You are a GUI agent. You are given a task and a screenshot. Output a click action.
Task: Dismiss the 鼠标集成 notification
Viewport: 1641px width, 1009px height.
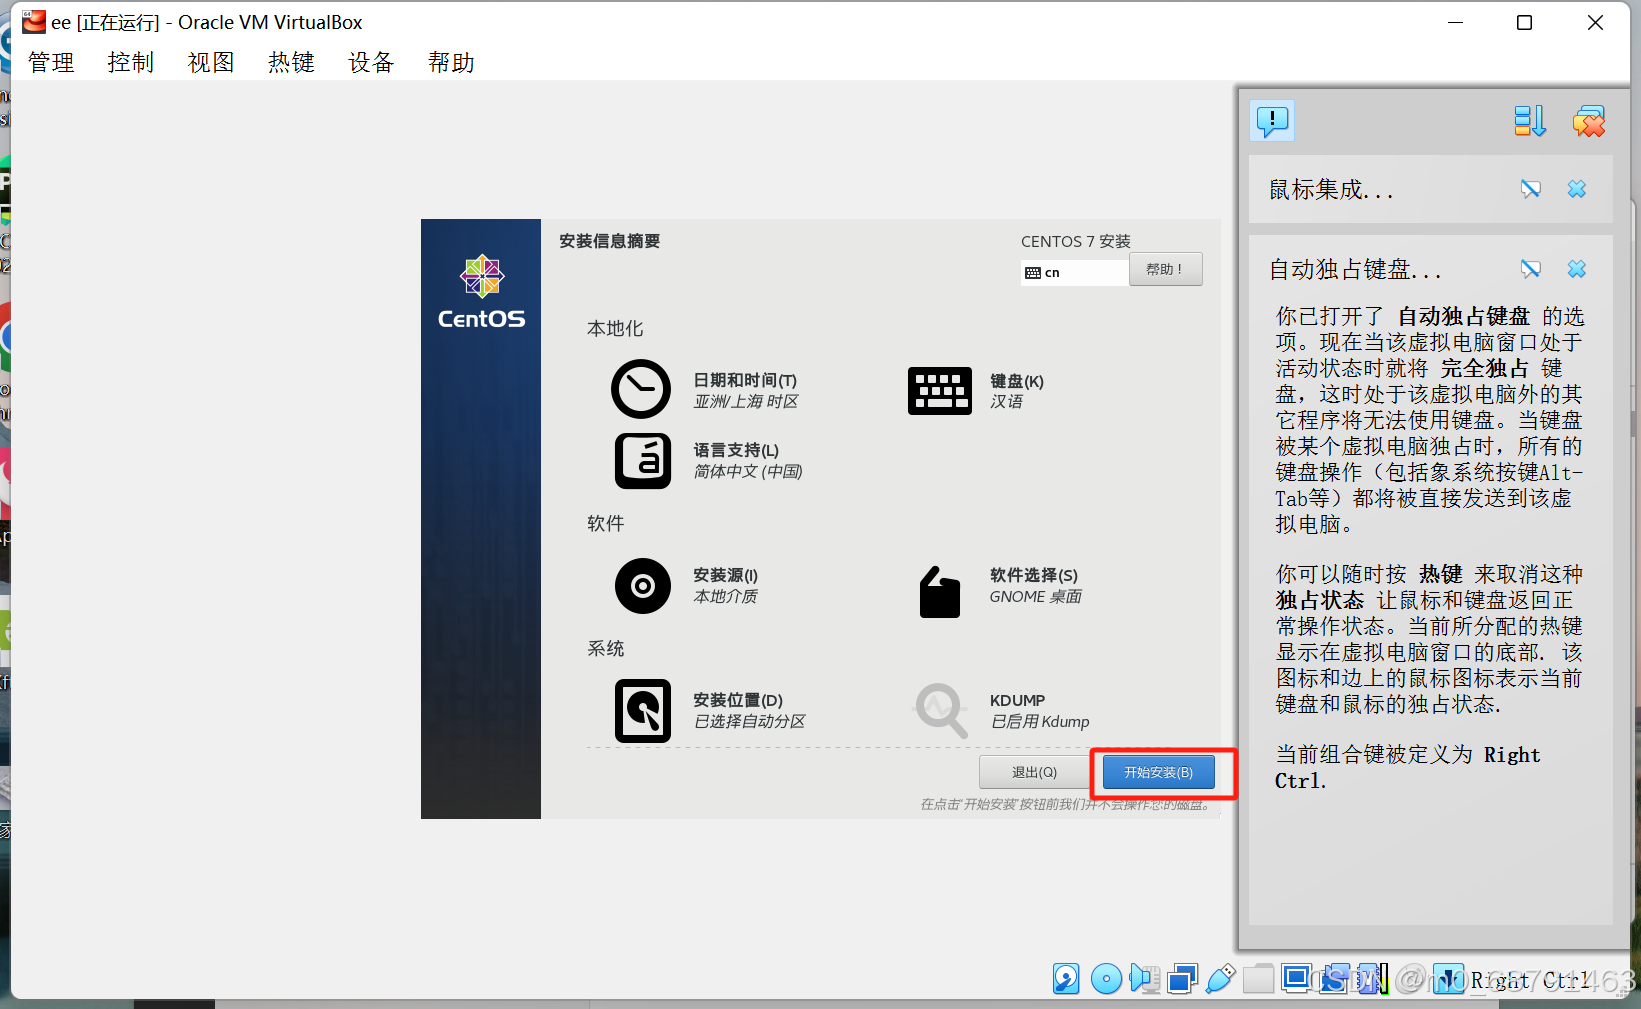coord(1577,189)
